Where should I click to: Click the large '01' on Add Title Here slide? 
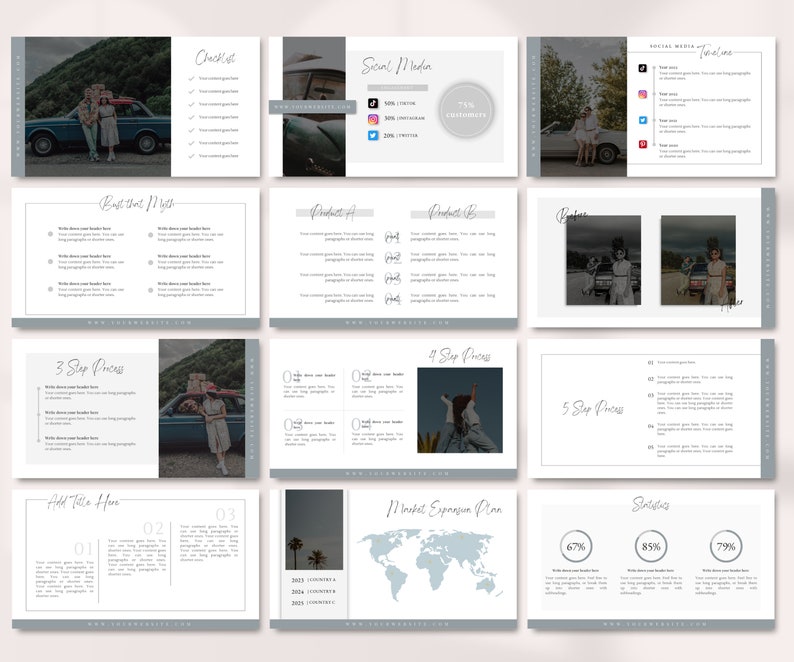click(x=83, y=549)
